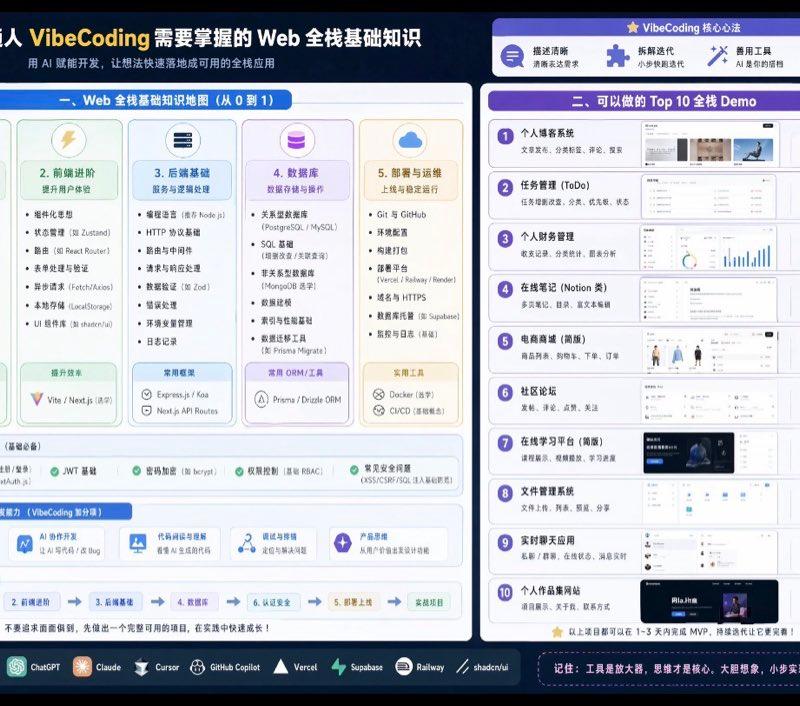Click the blue cloud icon above 部署与运维
Viewport: 800px width, 706px height.
410,140
